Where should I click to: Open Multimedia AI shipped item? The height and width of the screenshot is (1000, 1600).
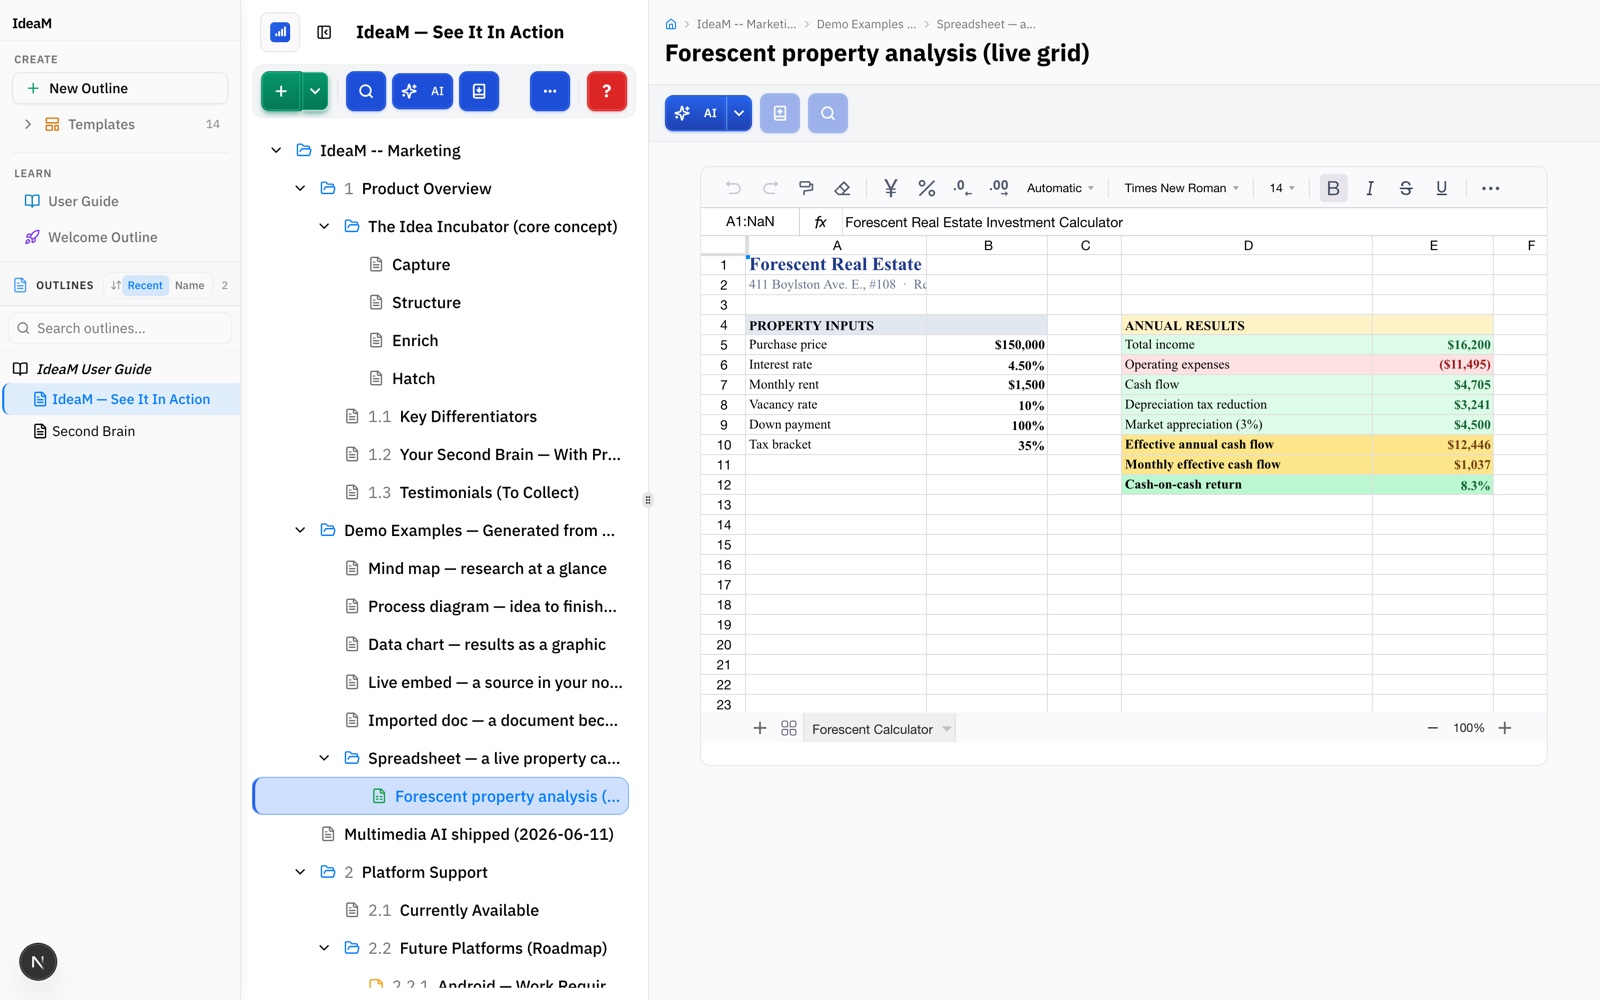[479, 835]
